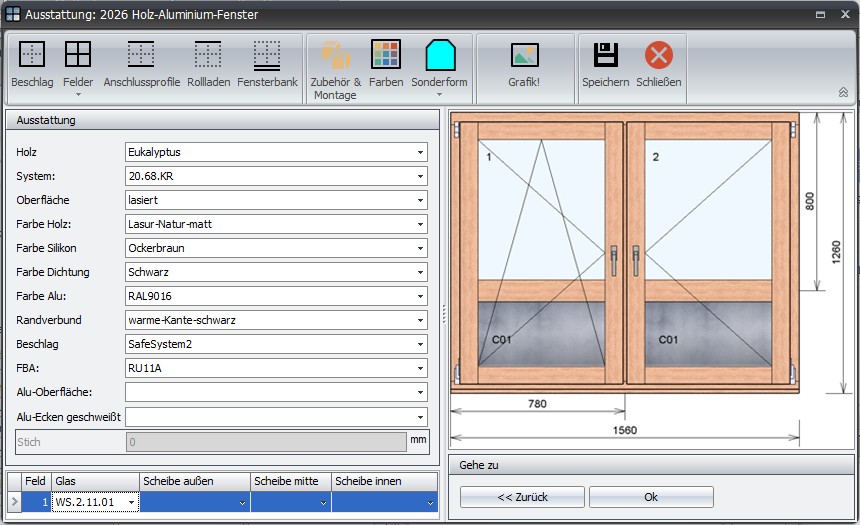The image size is (860, 525).
Task: Select the Rollladen toolbar icon
Action: (208, 54)
